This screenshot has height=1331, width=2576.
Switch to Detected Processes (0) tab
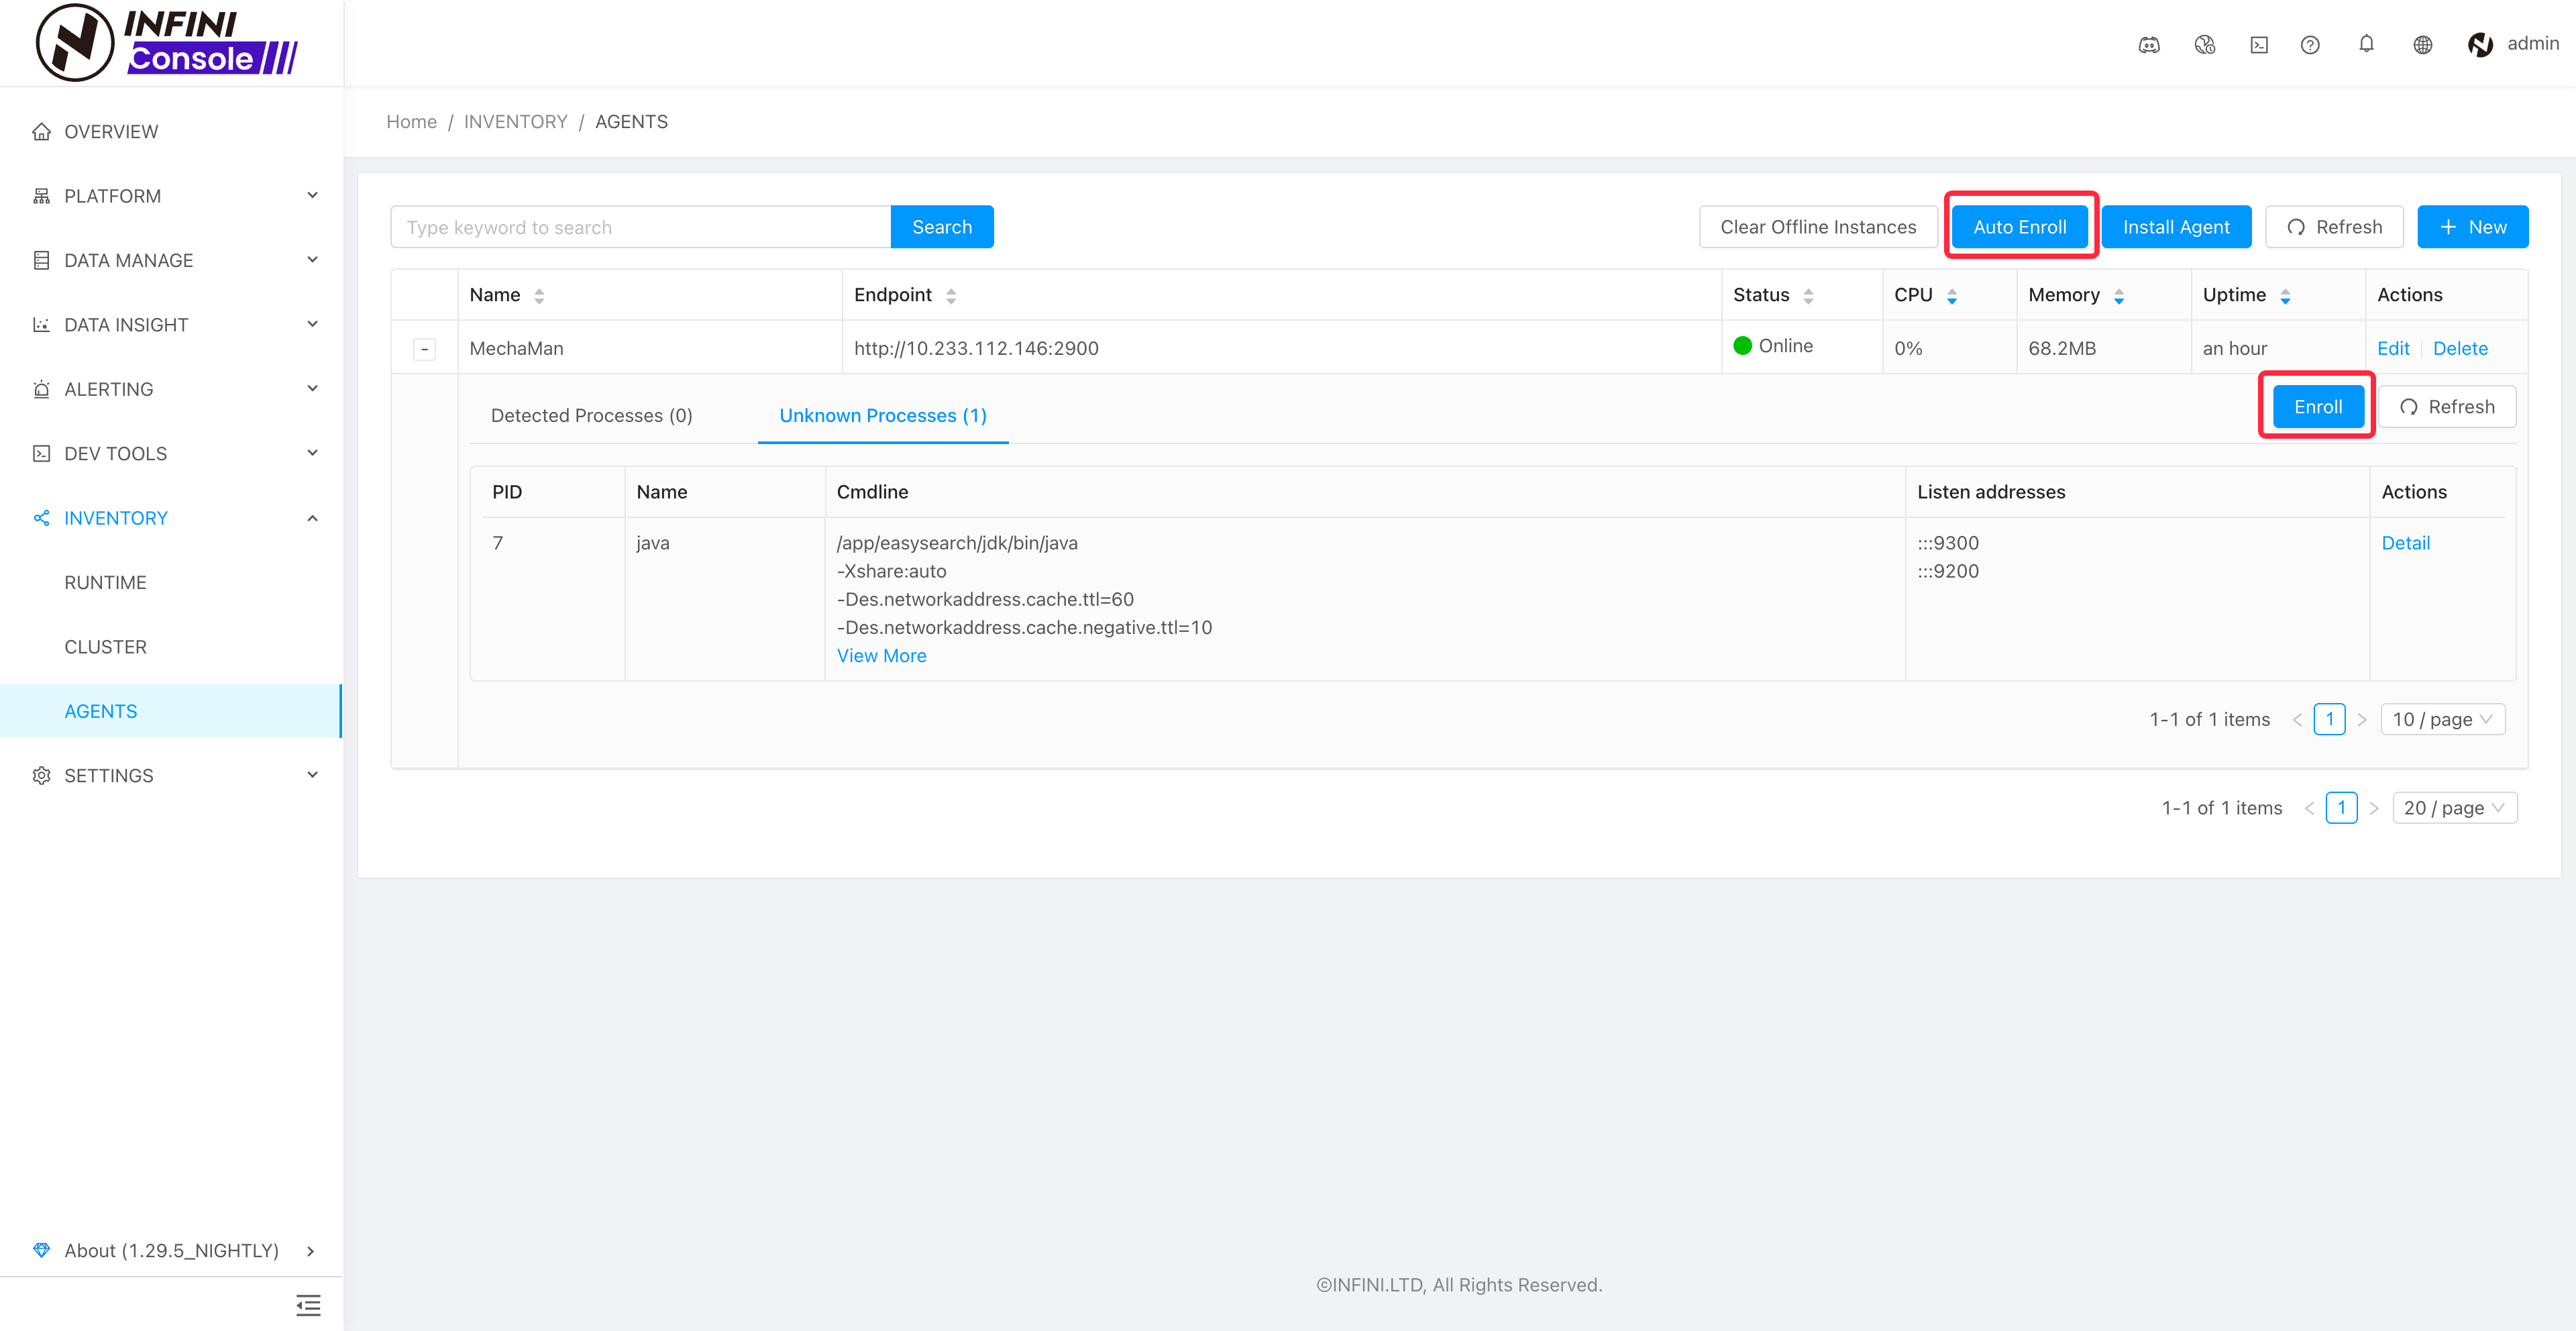[591, 416]
